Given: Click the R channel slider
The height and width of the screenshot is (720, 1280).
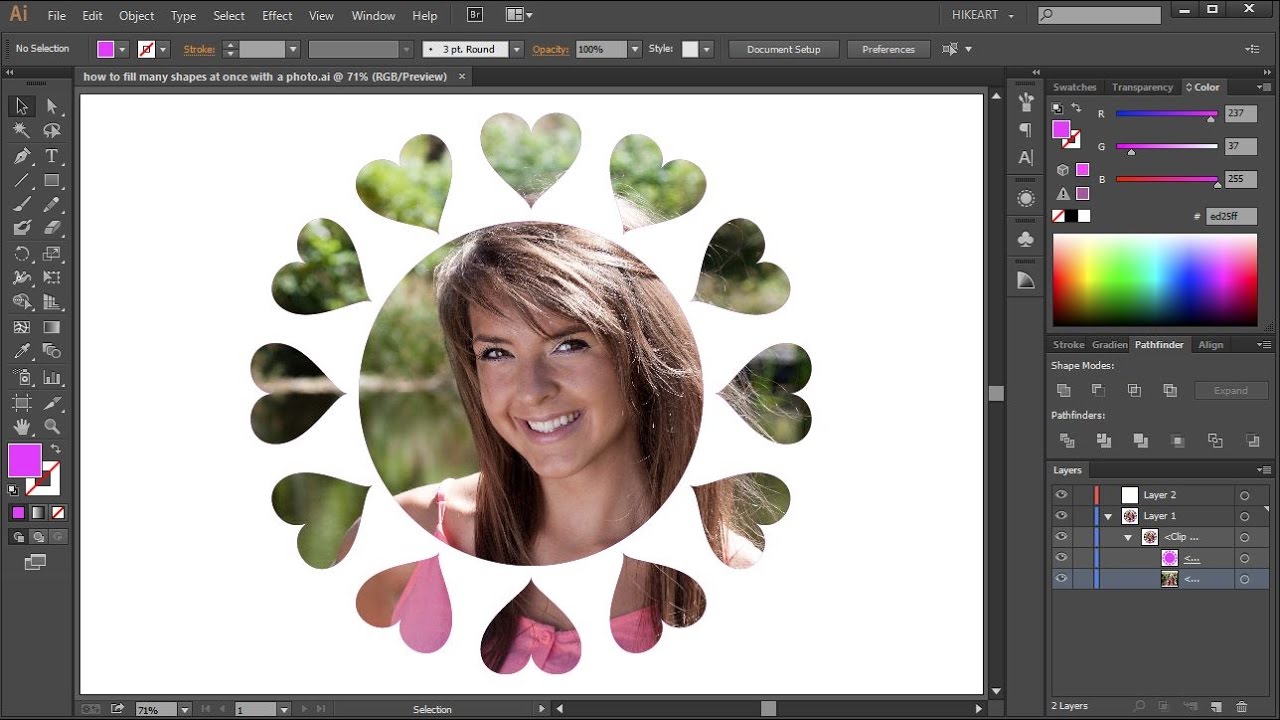Looking at the screenshot, I should tap(1166, 114).
